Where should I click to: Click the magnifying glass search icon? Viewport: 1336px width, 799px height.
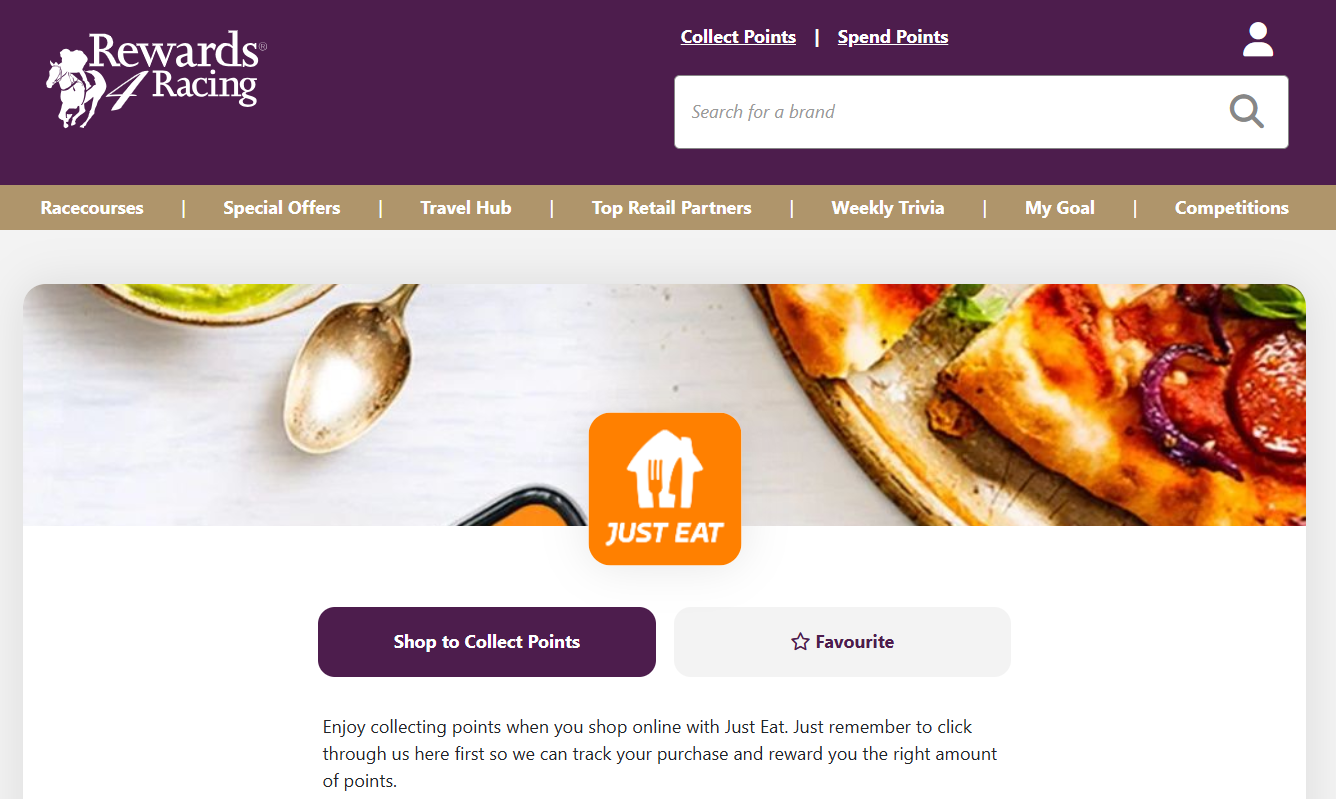pos(1246,112)
